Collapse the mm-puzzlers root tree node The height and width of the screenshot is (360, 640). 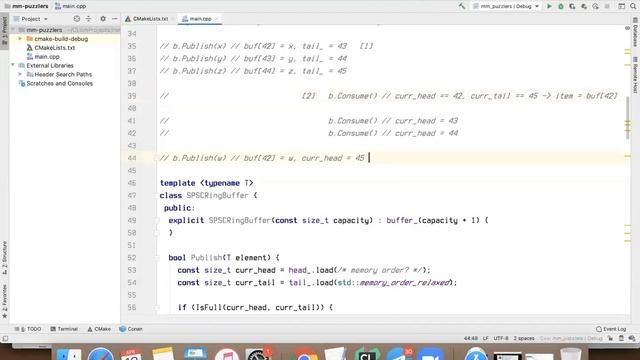click(x=13, y=30)
